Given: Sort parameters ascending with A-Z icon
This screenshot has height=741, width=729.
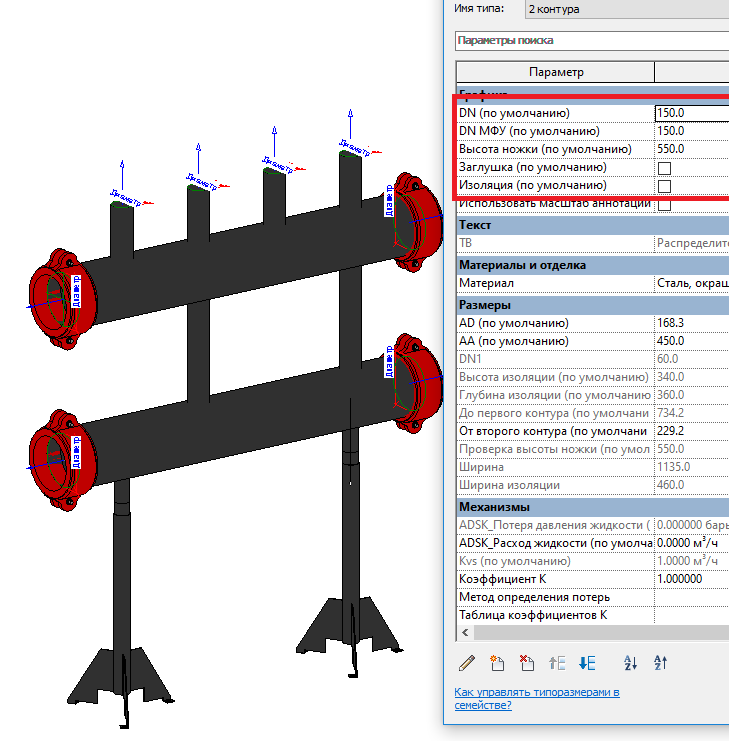Looking at the screenshot, I should pyautogui.click(x=631, y=662).
